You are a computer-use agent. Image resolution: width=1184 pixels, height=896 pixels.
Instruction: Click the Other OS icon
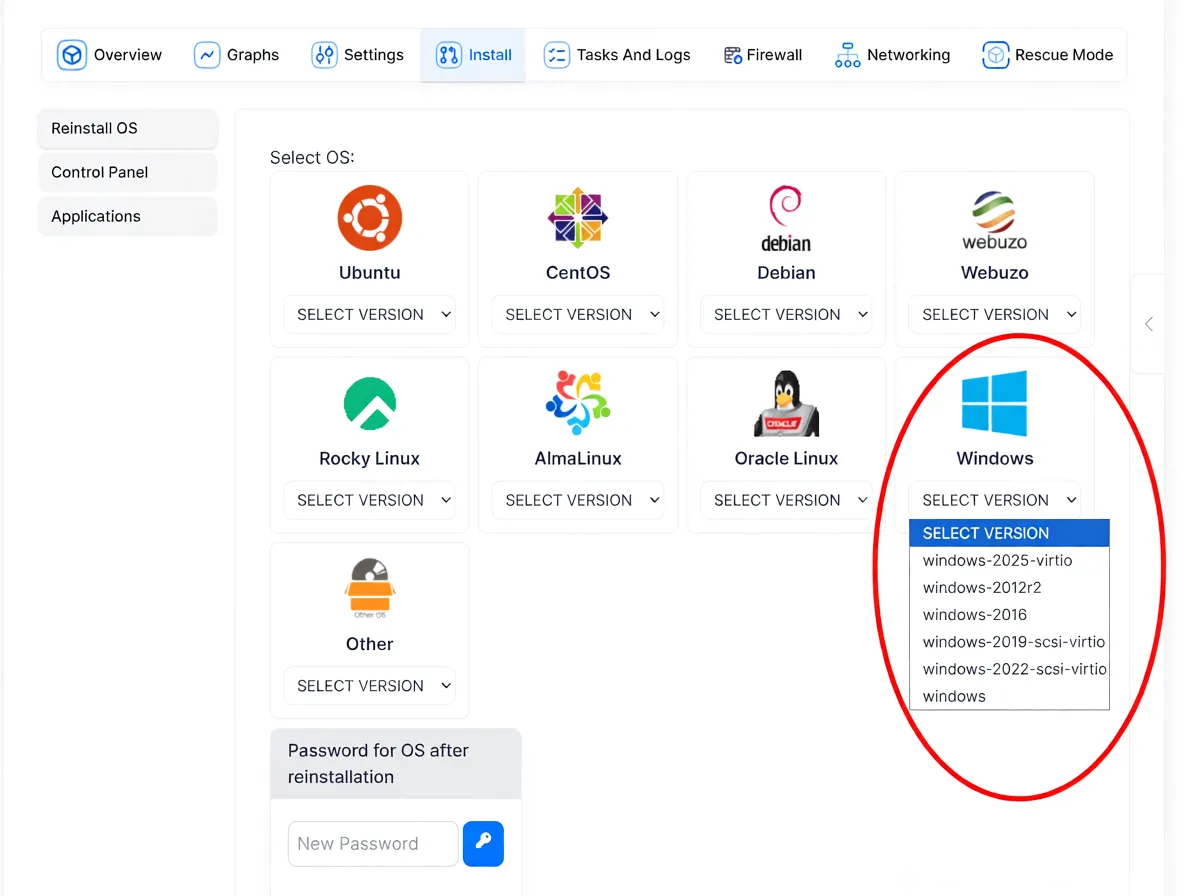click(369, 587)
